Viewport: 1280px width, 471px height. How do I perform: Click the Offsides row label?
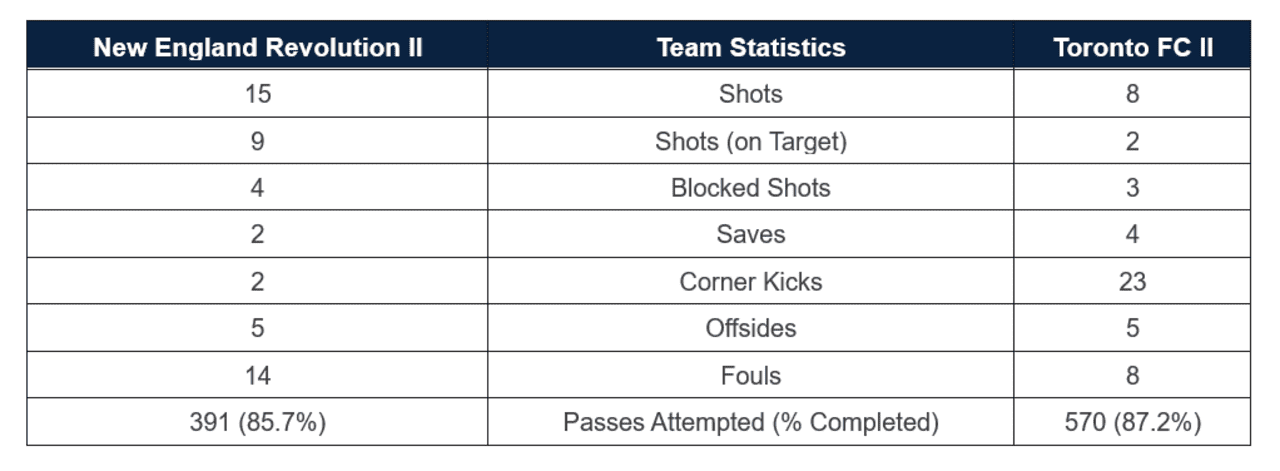tap(751, 328)
